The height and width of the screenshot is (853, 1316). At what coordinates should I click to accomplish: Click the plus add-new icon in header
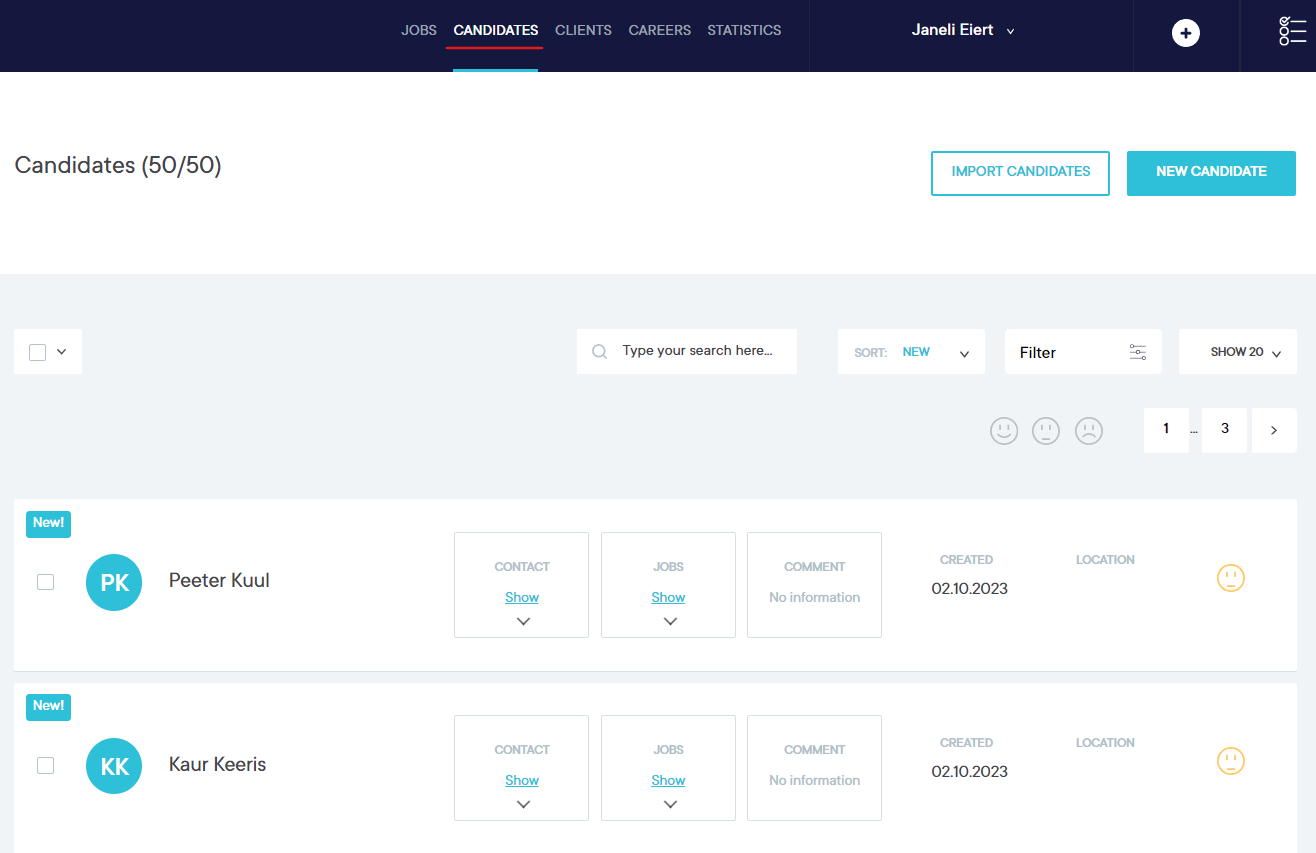tap(1185, 33)
